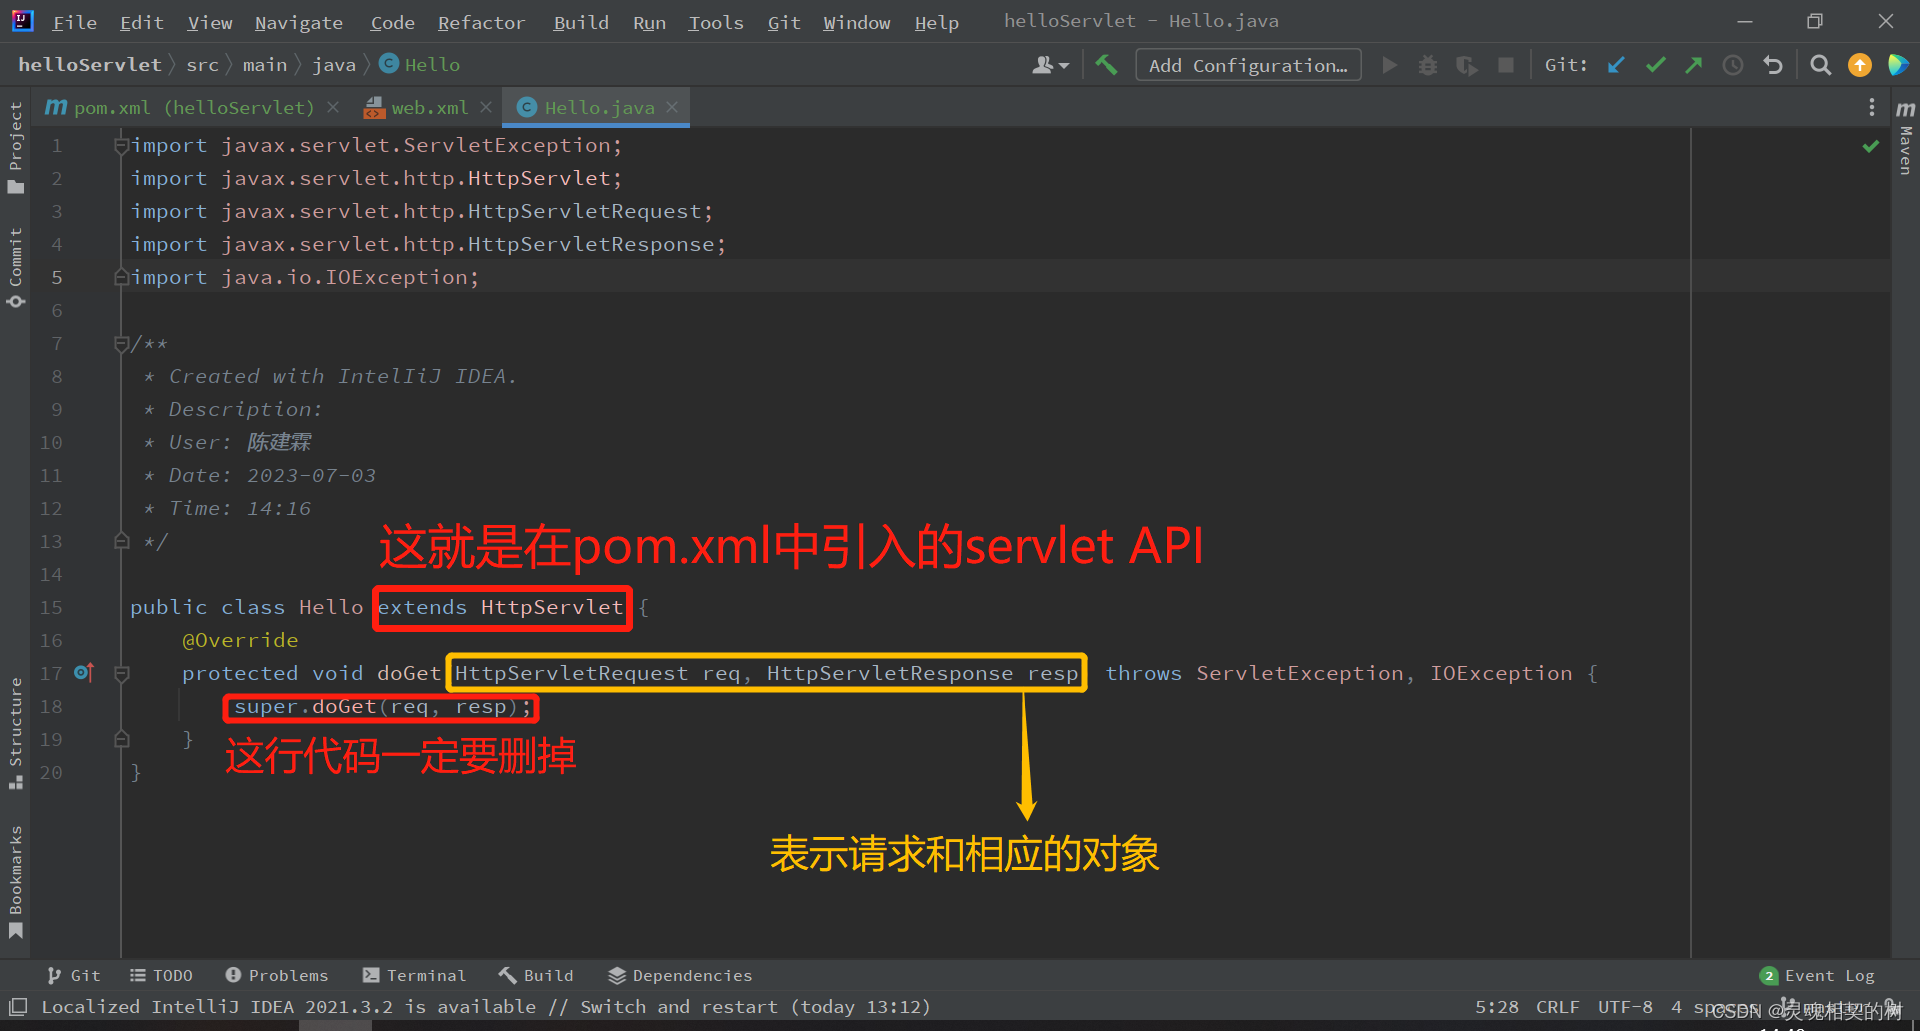
Task: Click IntelliJ IDEA update notification message
Action: (x=486, y=1007)
